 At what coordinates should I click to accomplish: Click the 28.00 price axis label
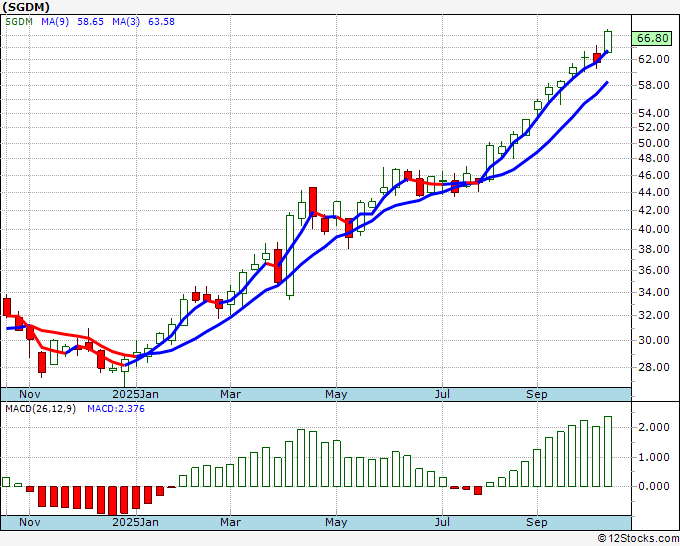pos(654,367)
